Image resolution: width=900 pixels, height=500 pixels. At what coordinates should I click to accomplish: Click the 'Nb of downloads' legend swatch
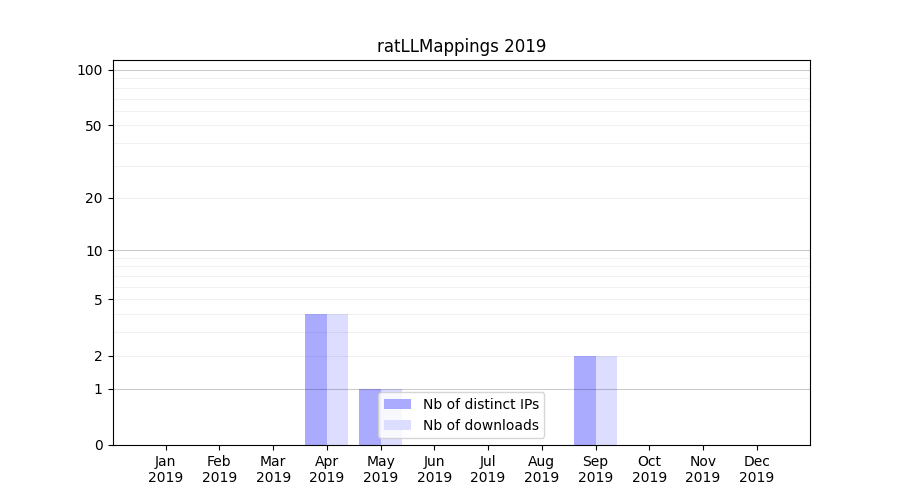coord(397,425)
